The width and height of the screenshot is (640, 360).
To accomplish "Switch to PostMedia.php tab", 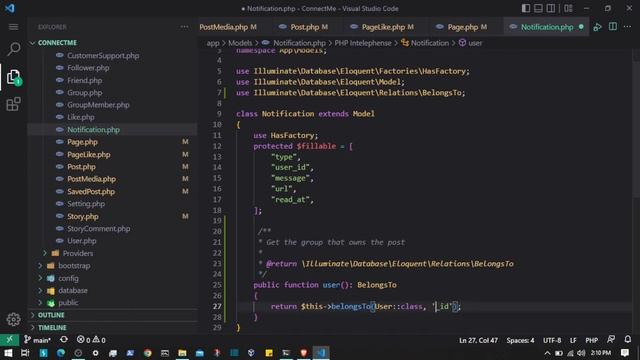I will [x=228, y=27].
